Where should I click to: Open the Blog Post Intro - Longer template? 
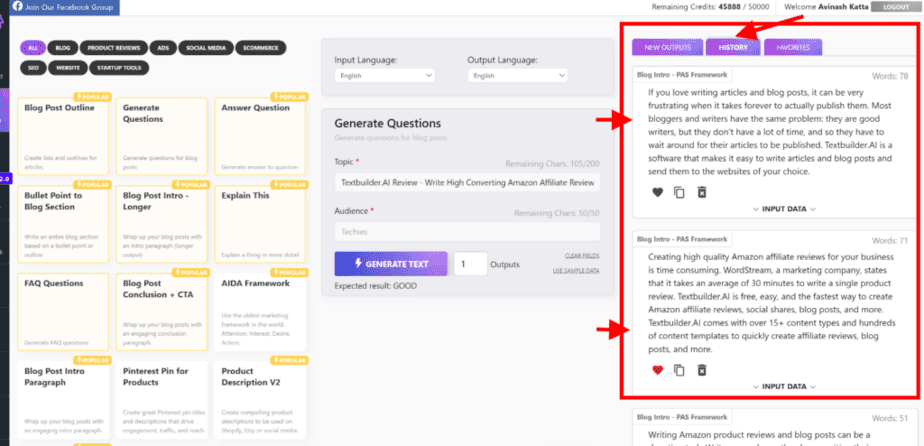161,224
